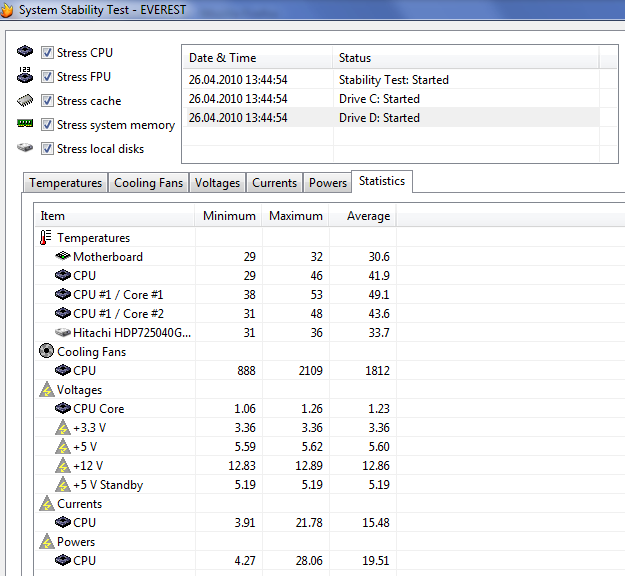
Task: Click CPU power maximum value 28.06
Action: pyautogui.click(x=309, y=561)
